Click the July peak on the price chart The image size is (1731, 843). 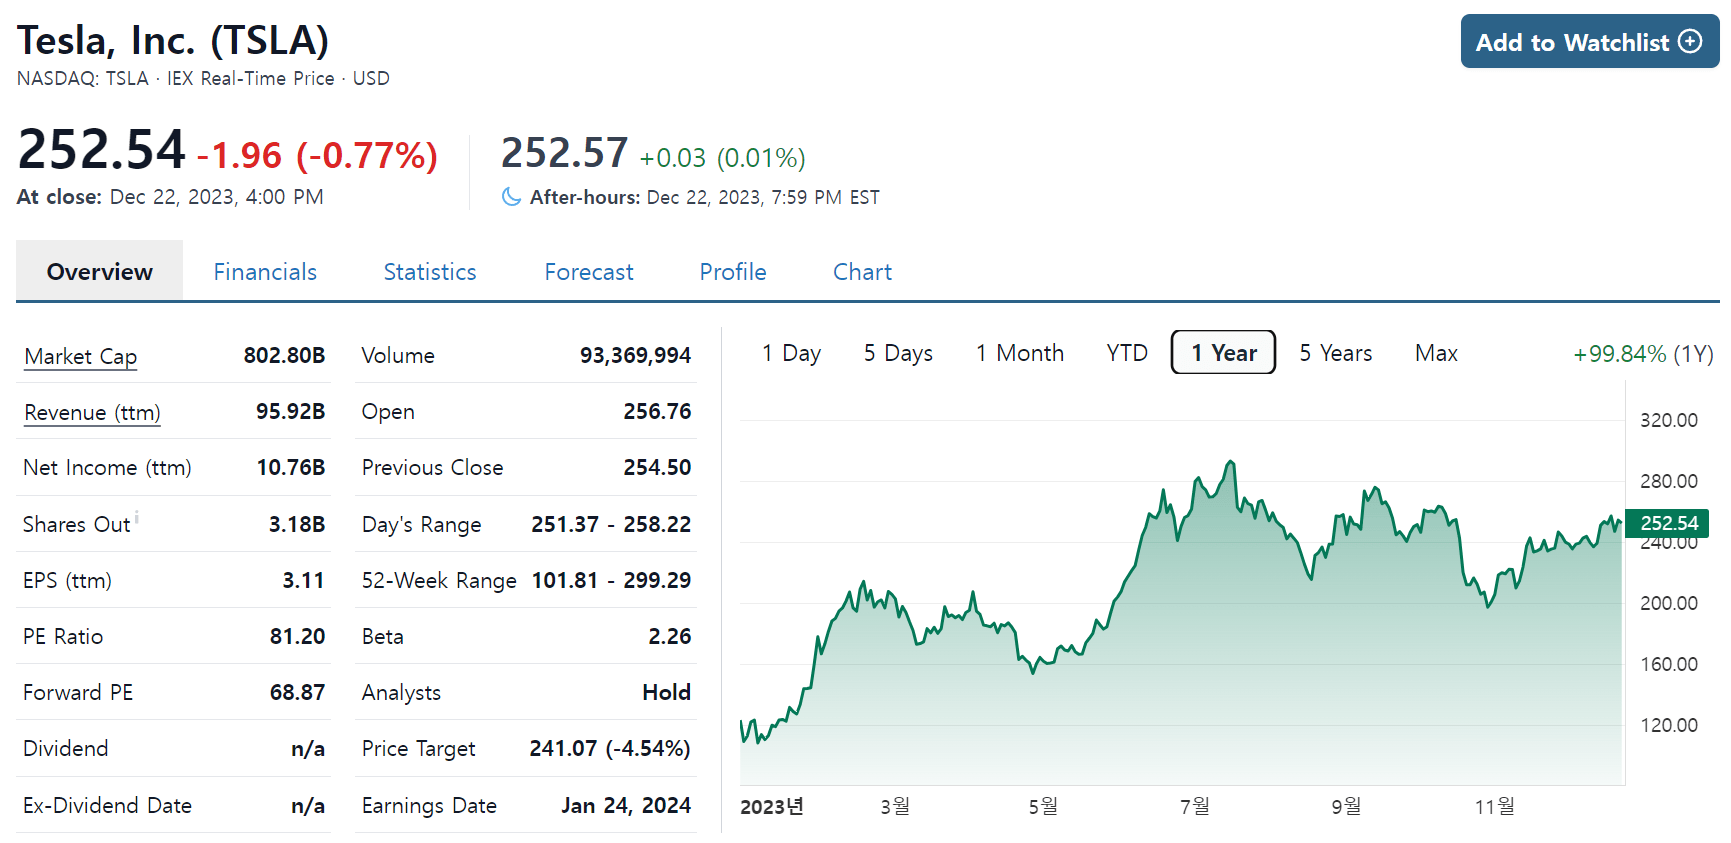pyautogui.click(x=1231, y=463)
